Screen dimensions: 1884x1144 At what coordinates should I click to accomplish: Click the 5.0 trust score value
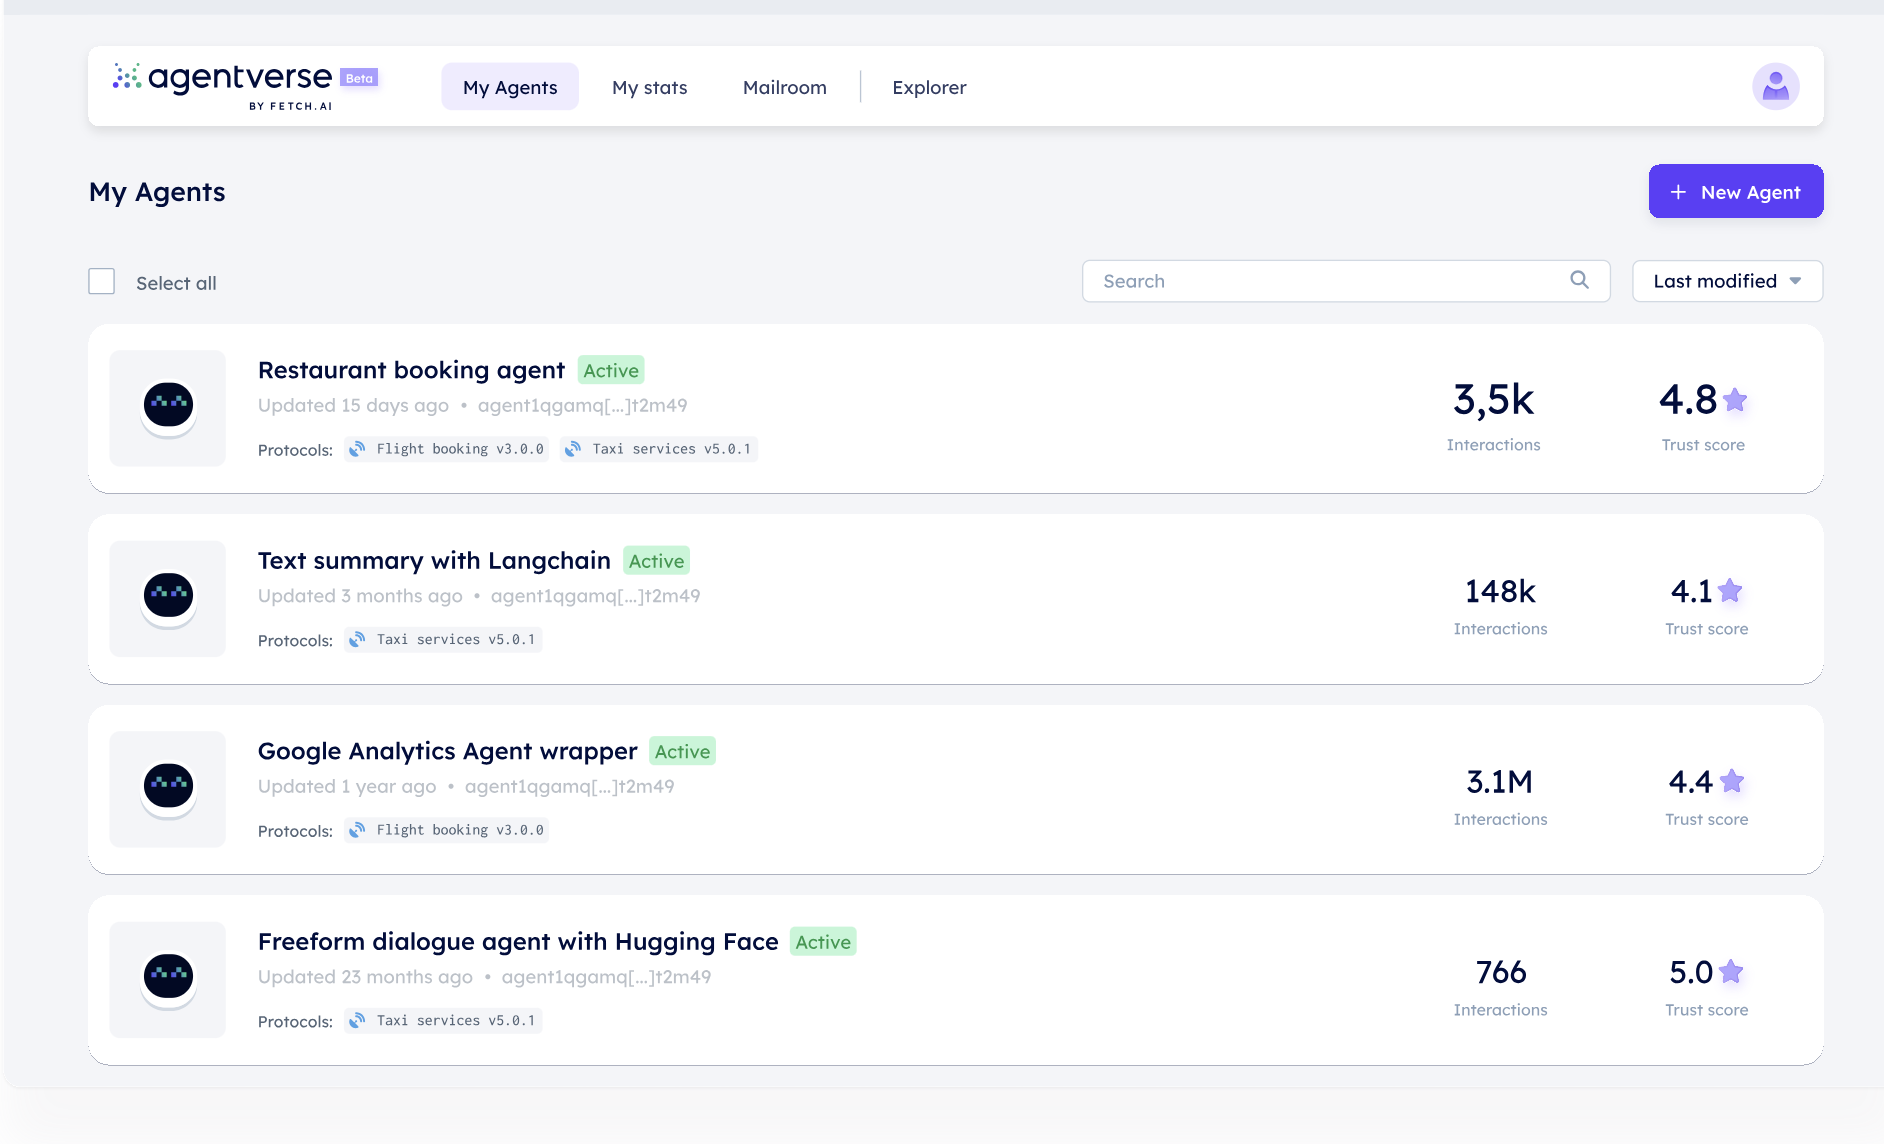[x=1691, y=972]
